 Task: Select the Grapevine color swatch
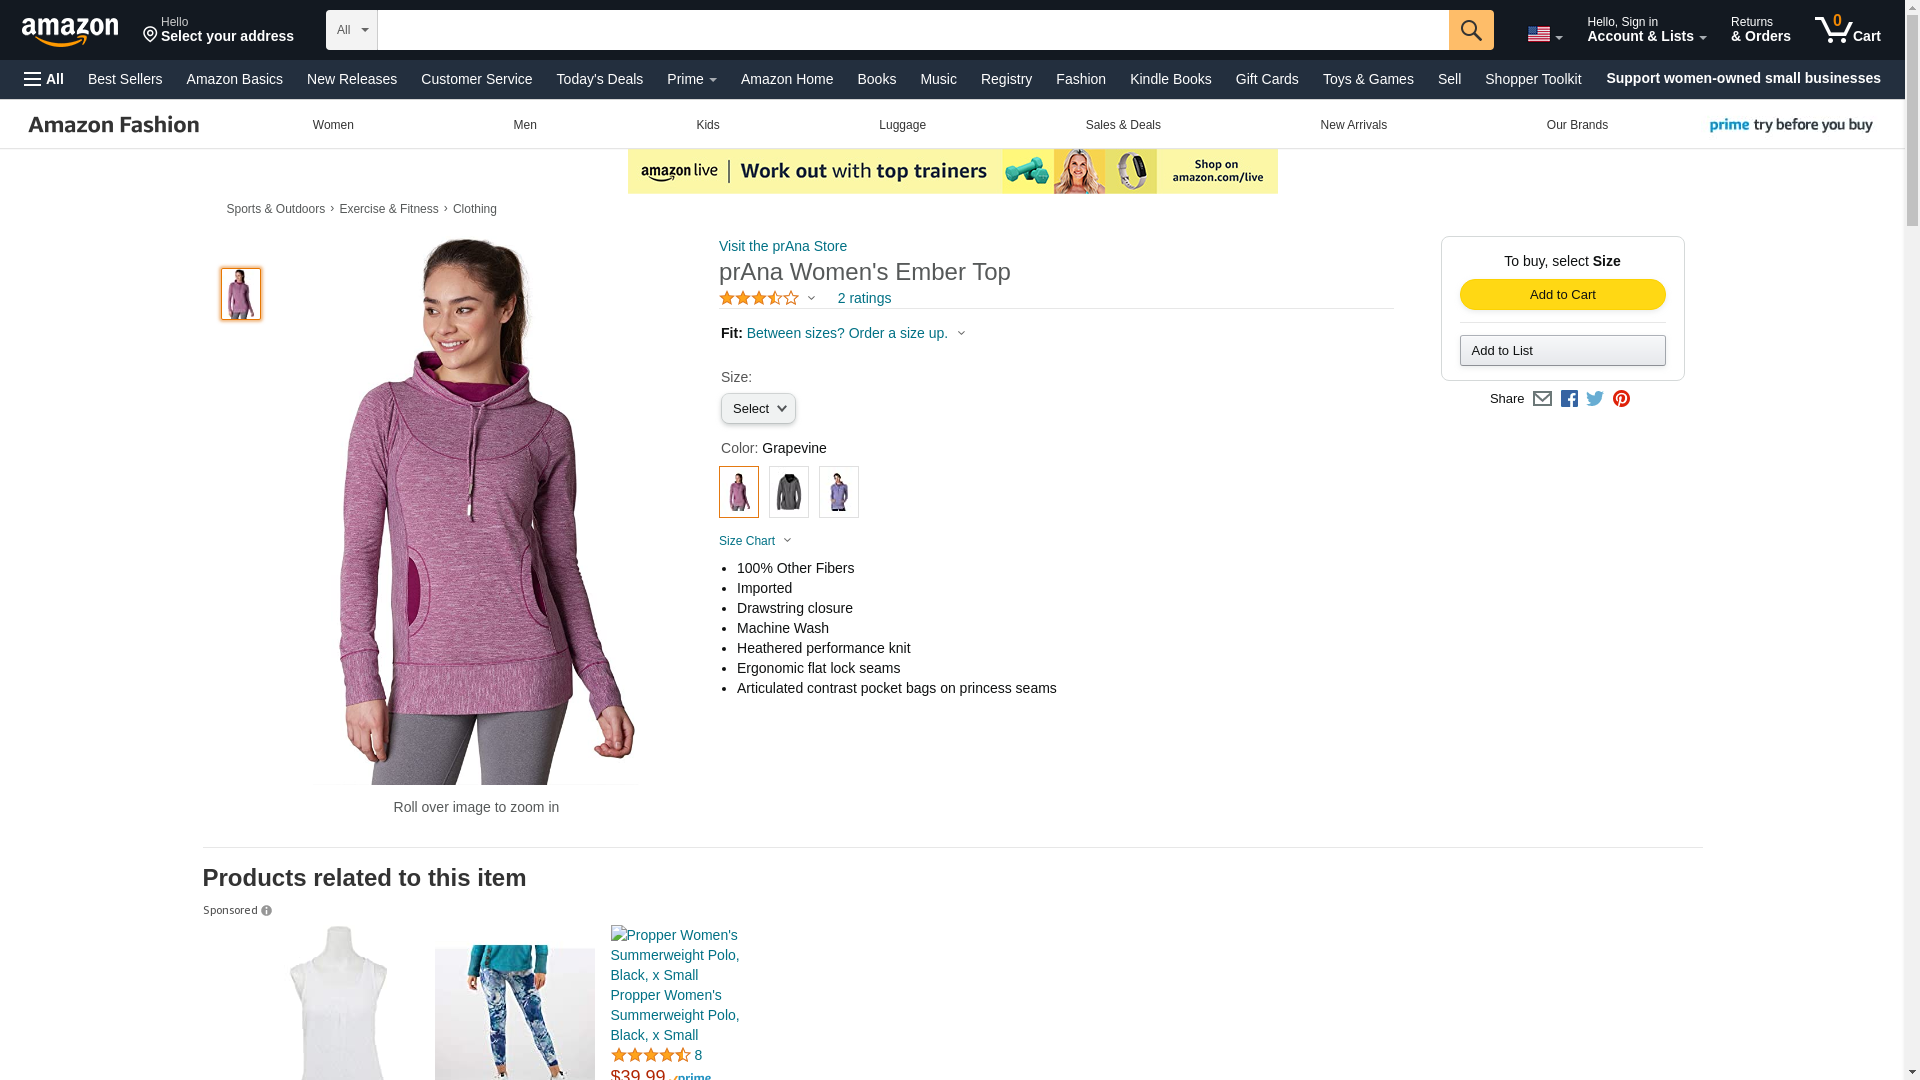coord(738,492)
